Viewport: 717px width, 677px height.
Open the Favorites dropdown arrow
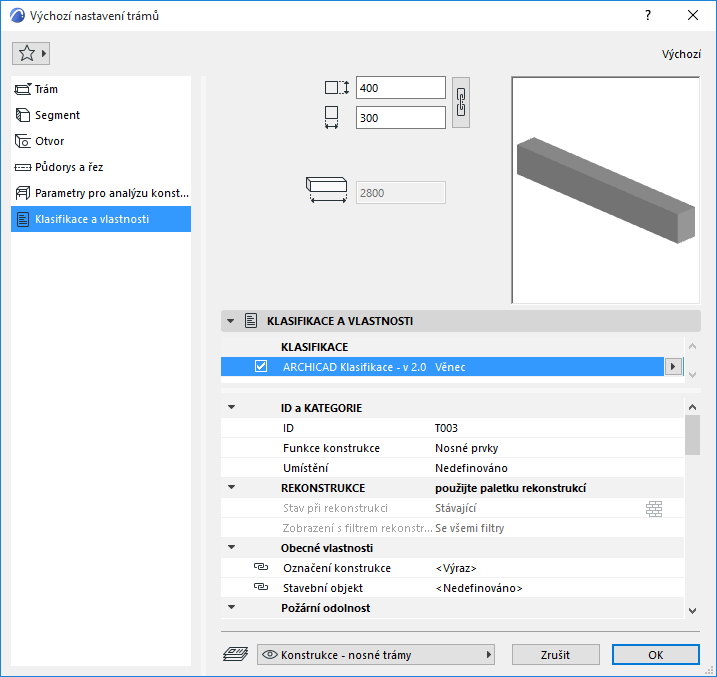pos(44,53)
